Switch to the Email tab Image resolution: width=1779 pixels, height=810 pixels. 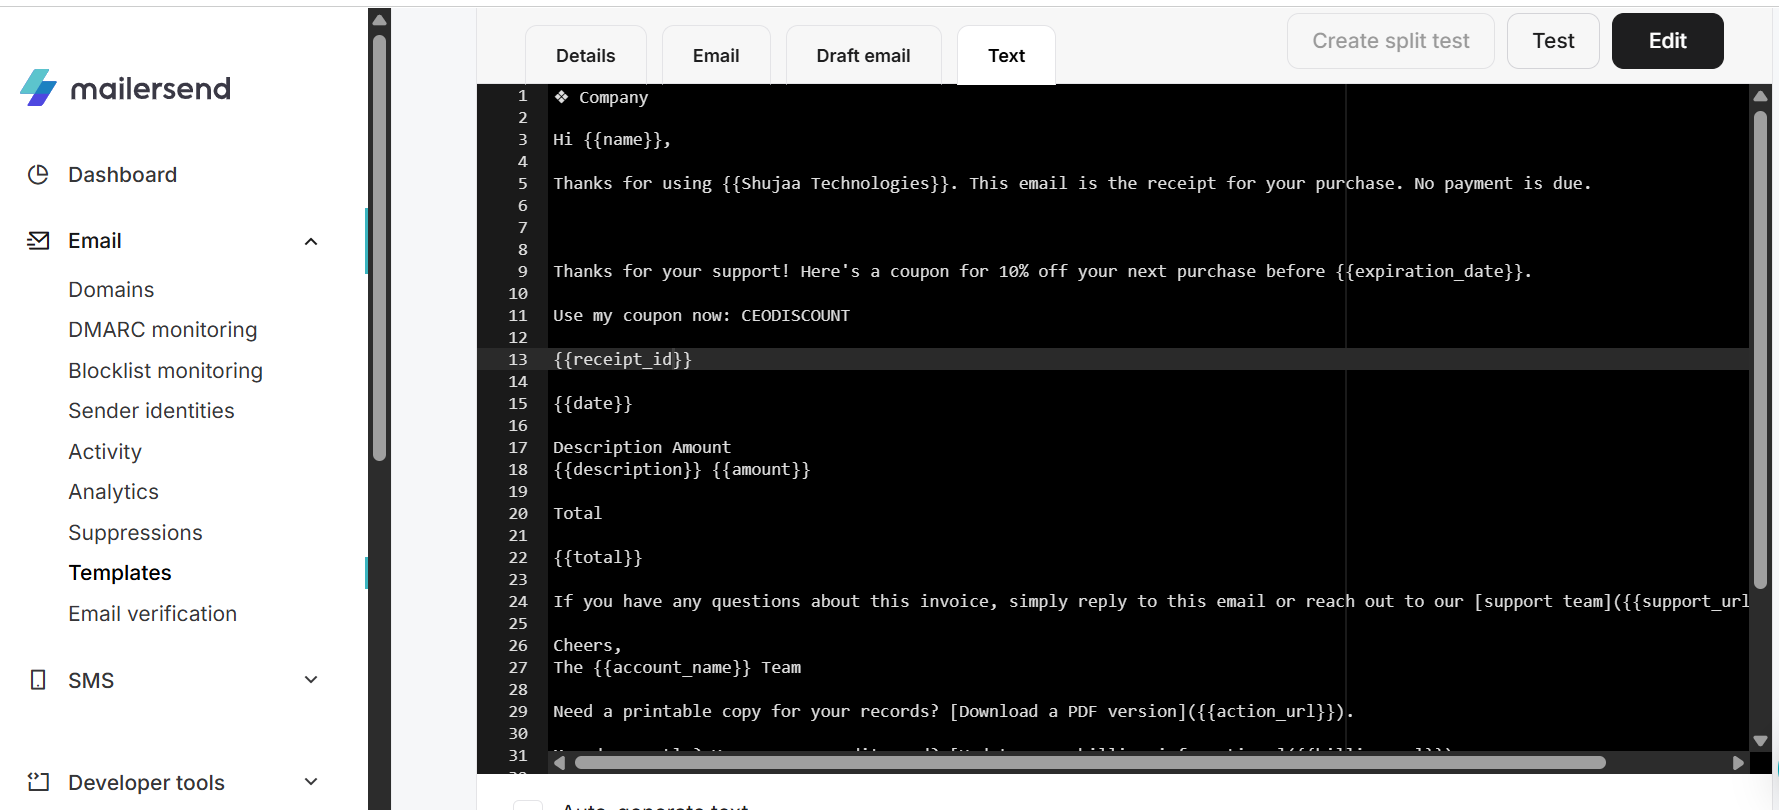click(716, 56)
